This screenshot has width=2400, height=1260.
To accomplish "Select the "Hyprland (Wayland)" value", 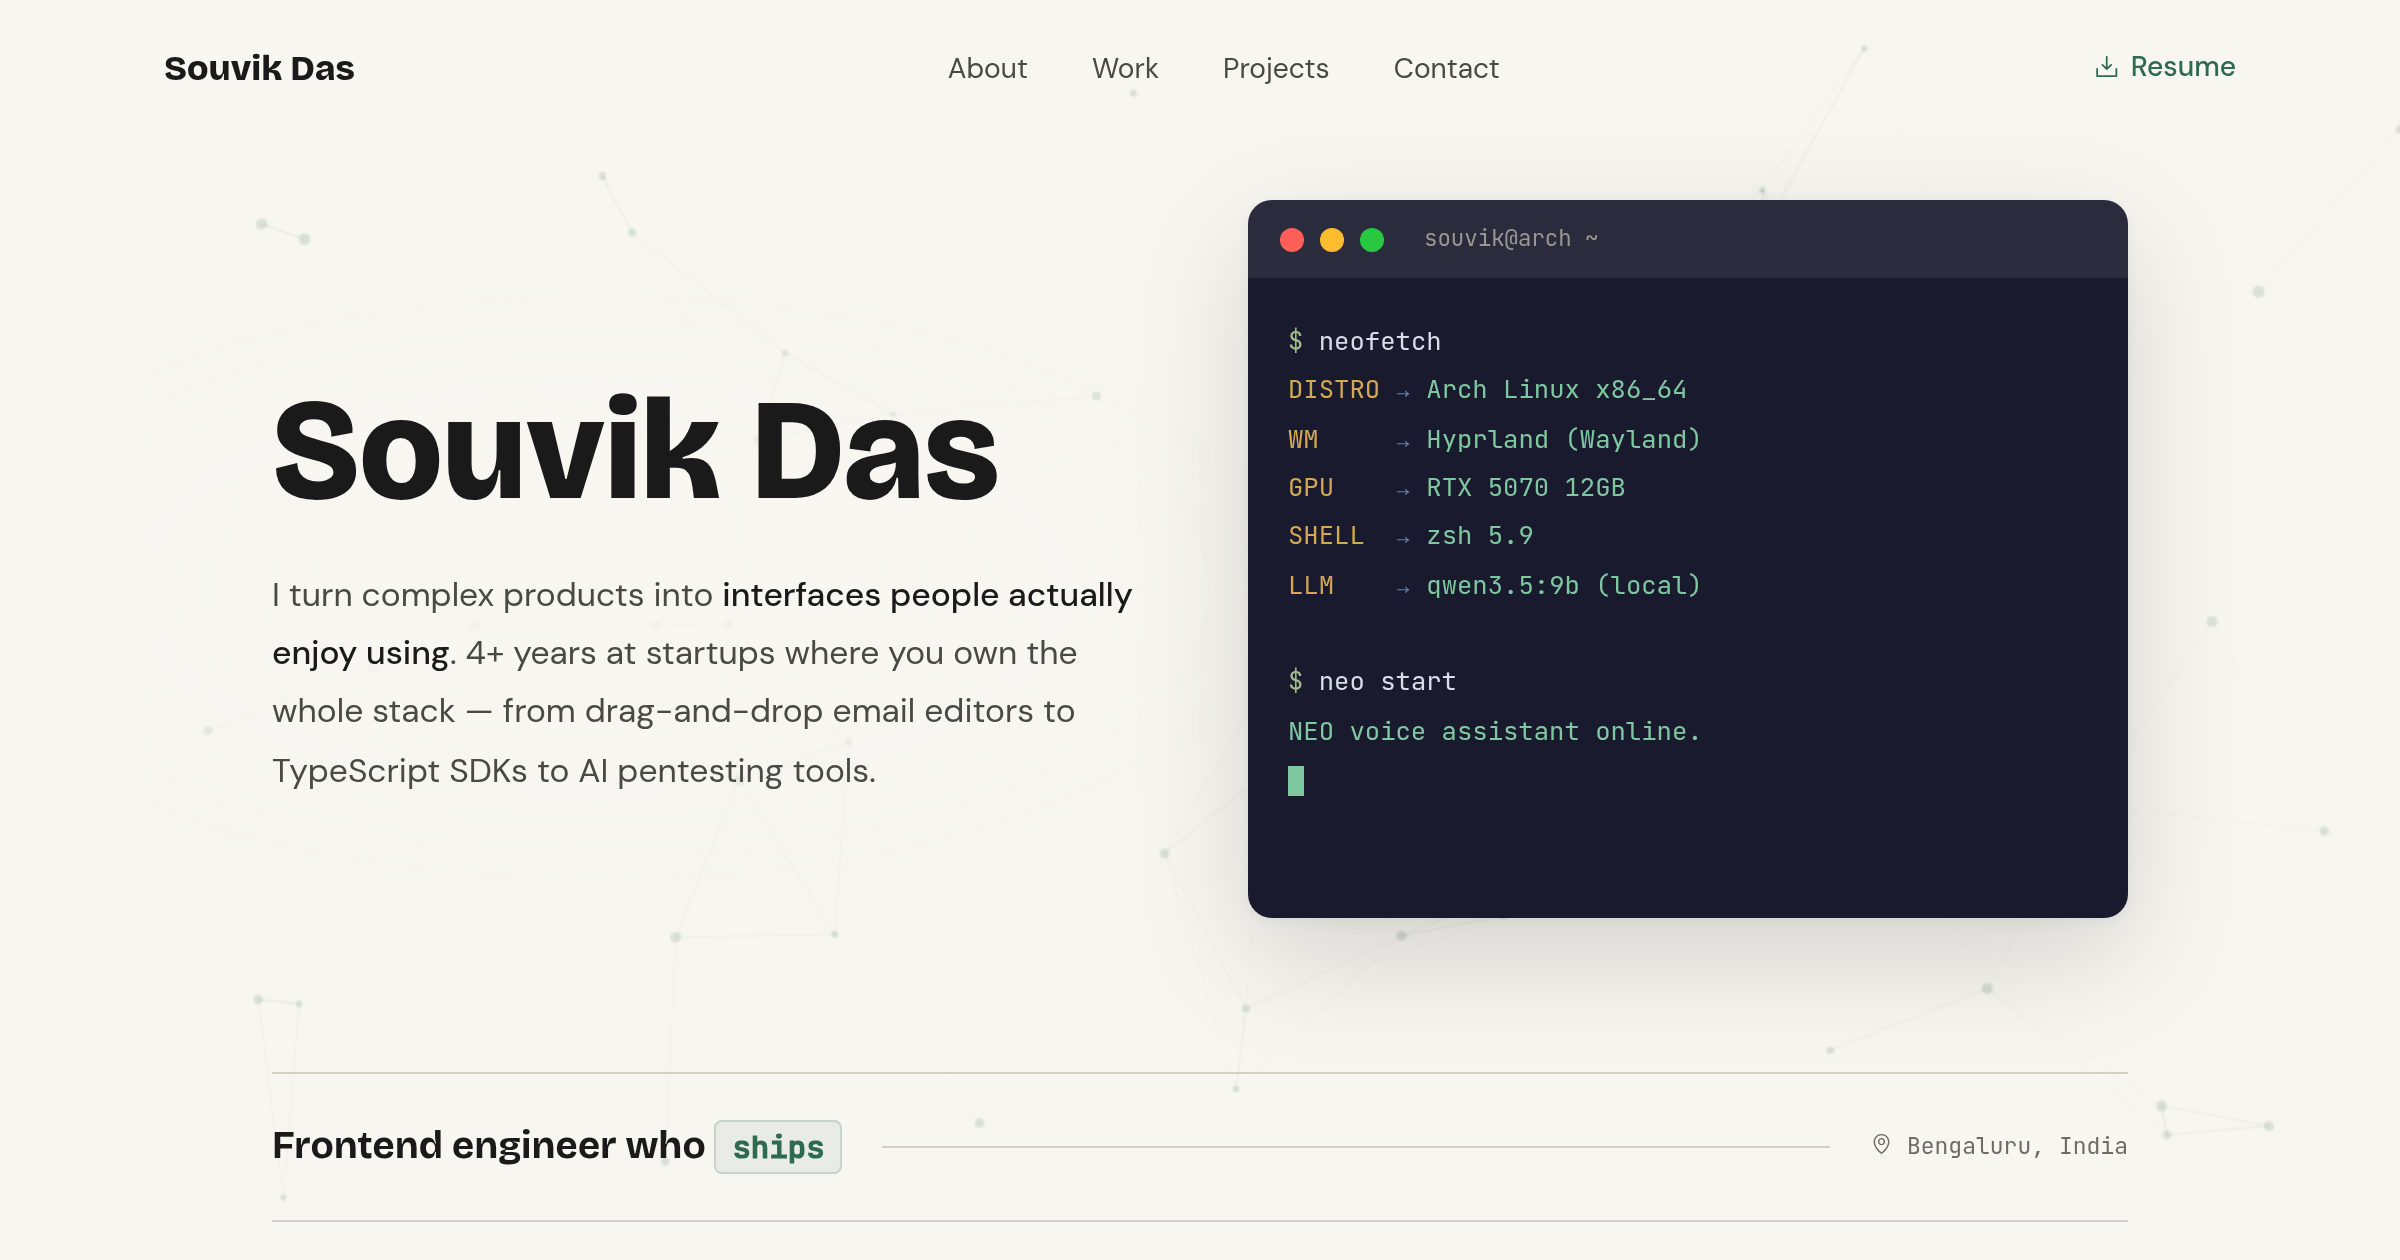I will pos(1563,440).
